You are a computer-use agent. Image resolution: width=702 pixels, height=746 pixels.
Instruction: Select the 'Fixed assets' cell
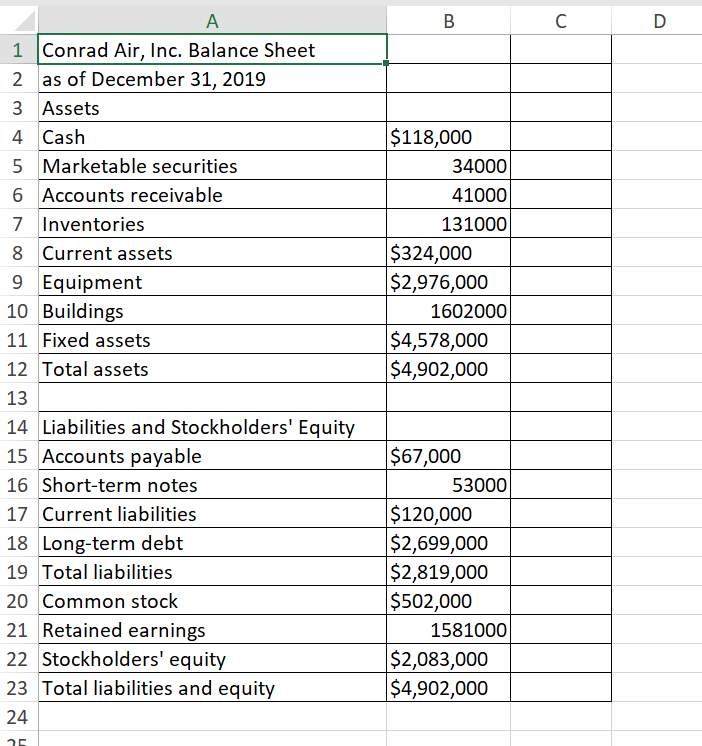[x=212, y=339]
